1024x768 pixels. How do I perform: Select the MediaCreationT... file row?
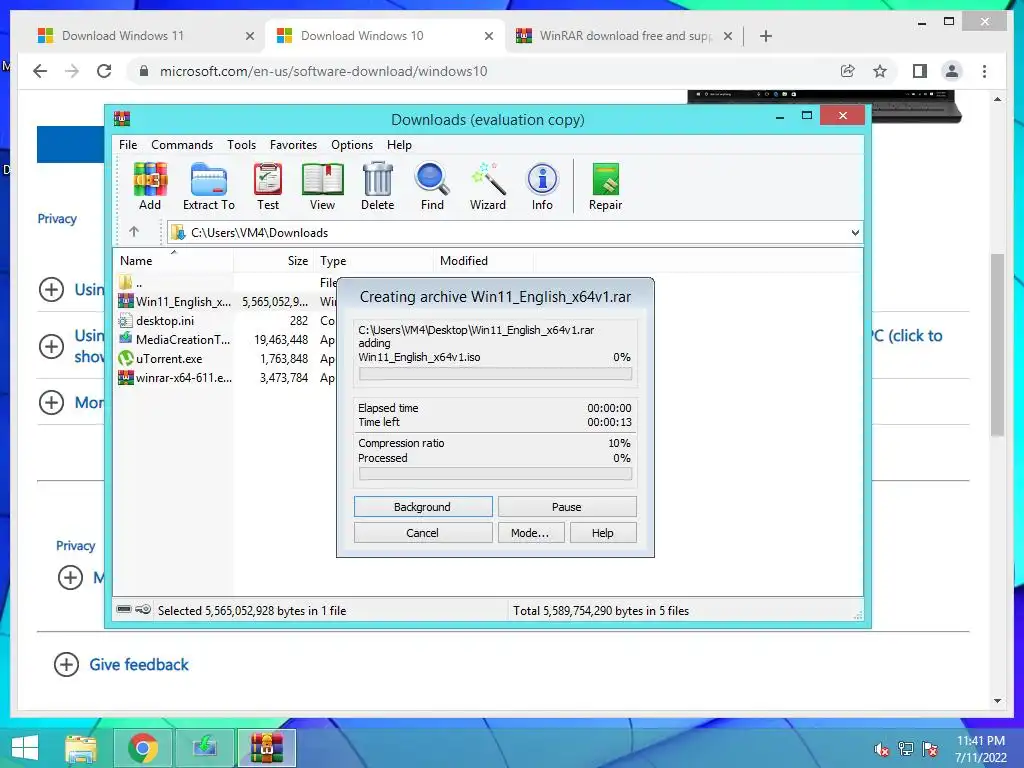pos(225,340)
